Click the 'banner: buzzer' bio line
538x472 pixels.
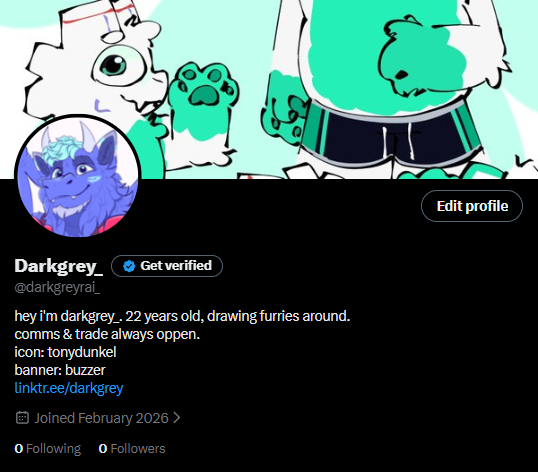point(60,370)
